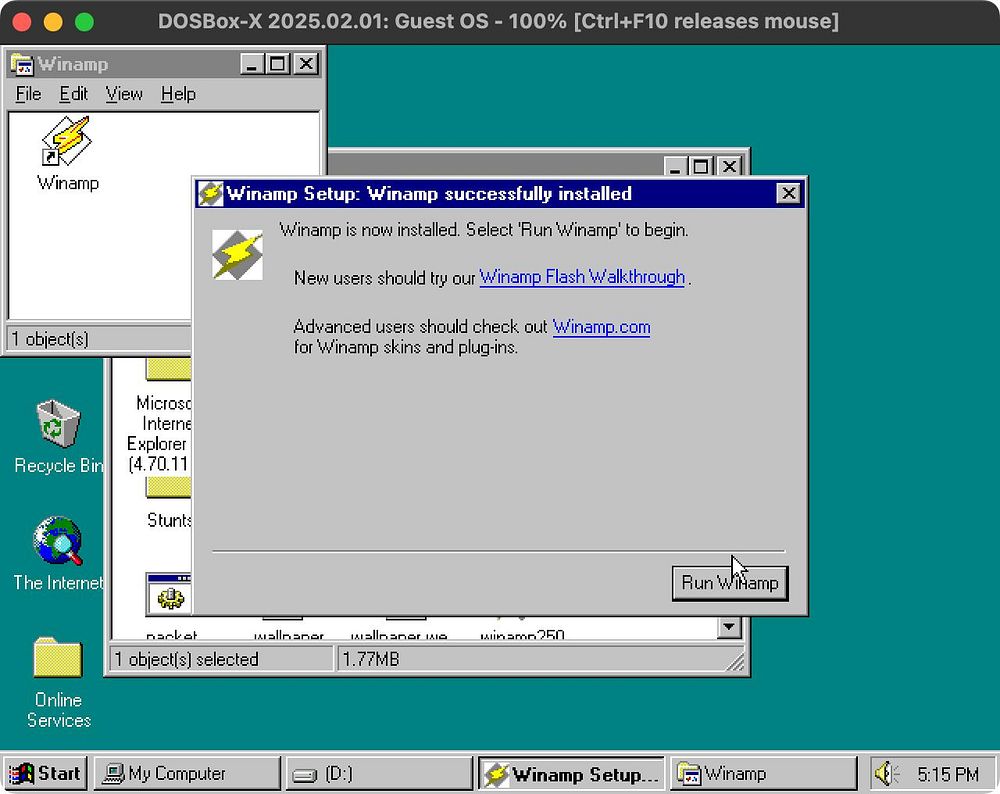Viewport: 1000px width, 794px height.
Task: Close the Winamp folder window
Action: click(307, 64)
